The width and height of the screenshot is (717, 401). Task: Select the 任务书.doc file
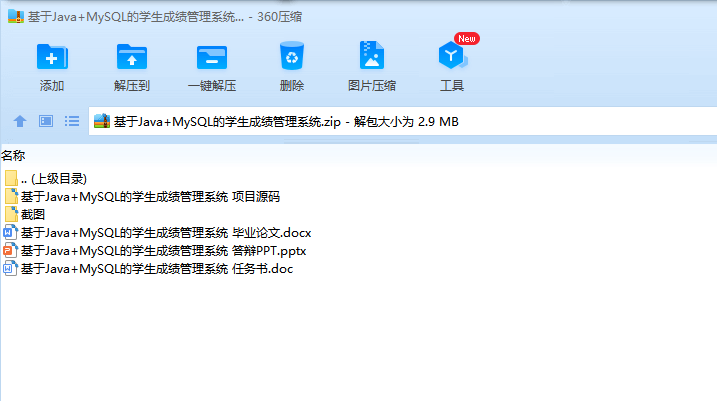pos(149,268)
